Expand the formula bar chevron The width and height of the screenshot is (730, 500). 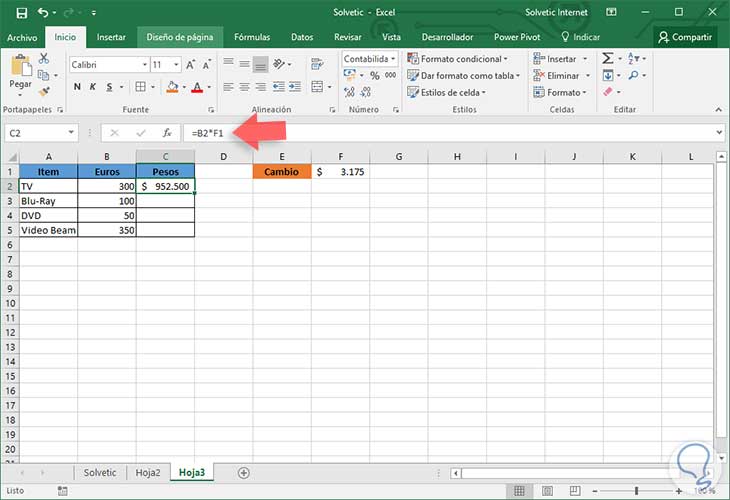(x=719, y=133)
